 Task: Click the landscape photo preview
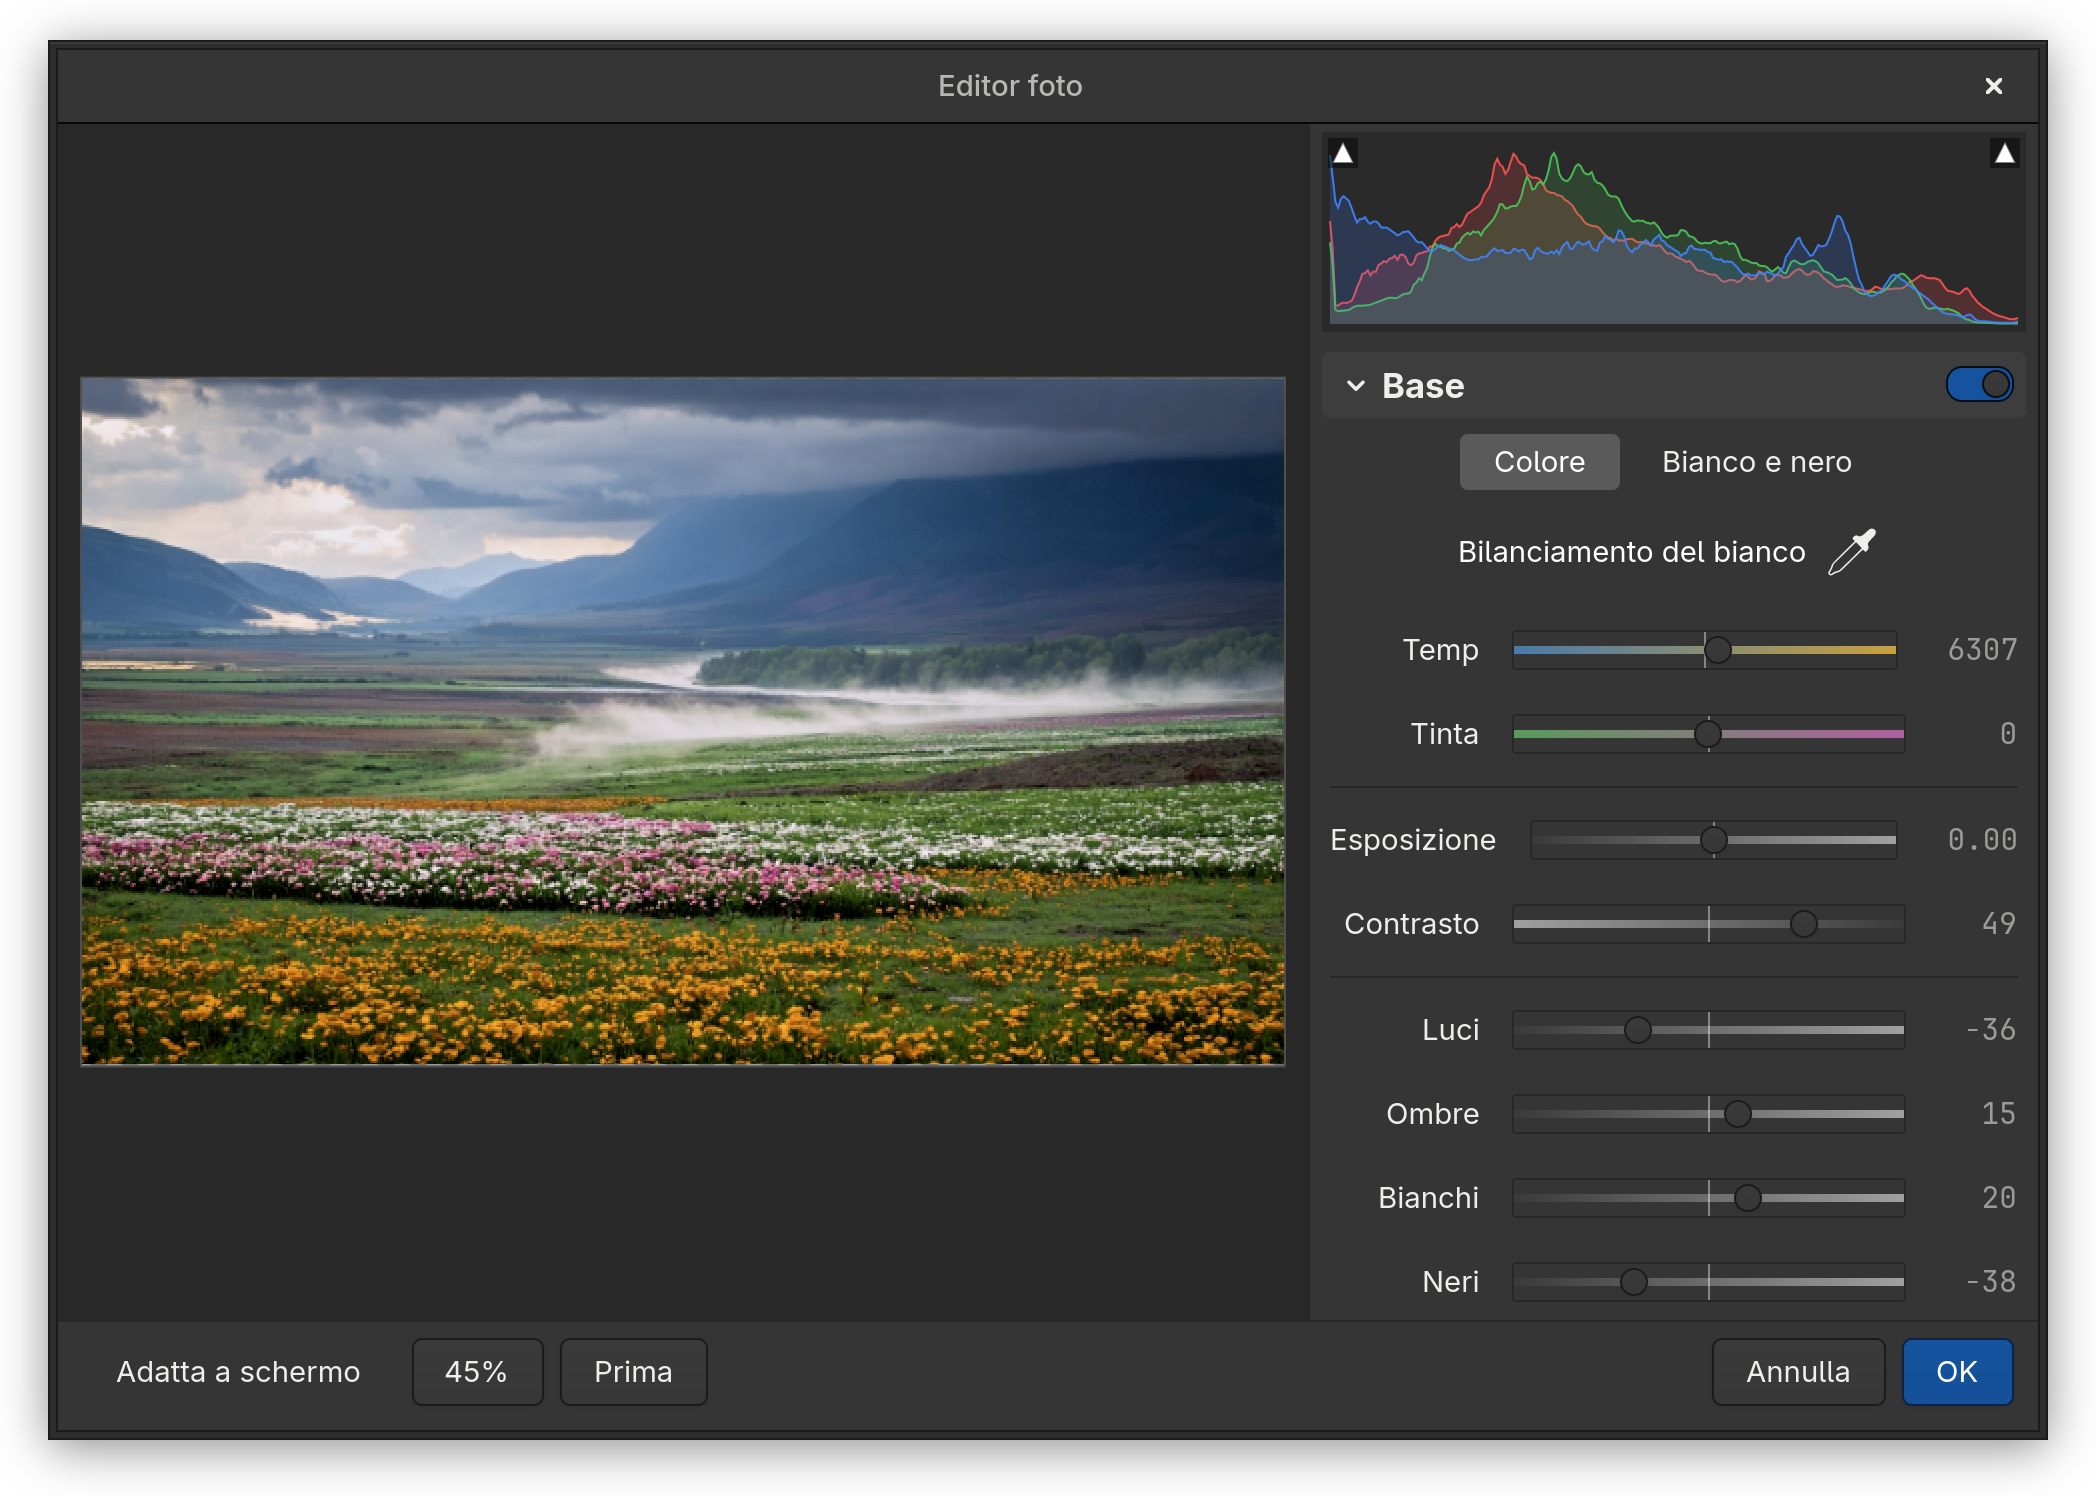pyautogui.click(x=683, y=721)
